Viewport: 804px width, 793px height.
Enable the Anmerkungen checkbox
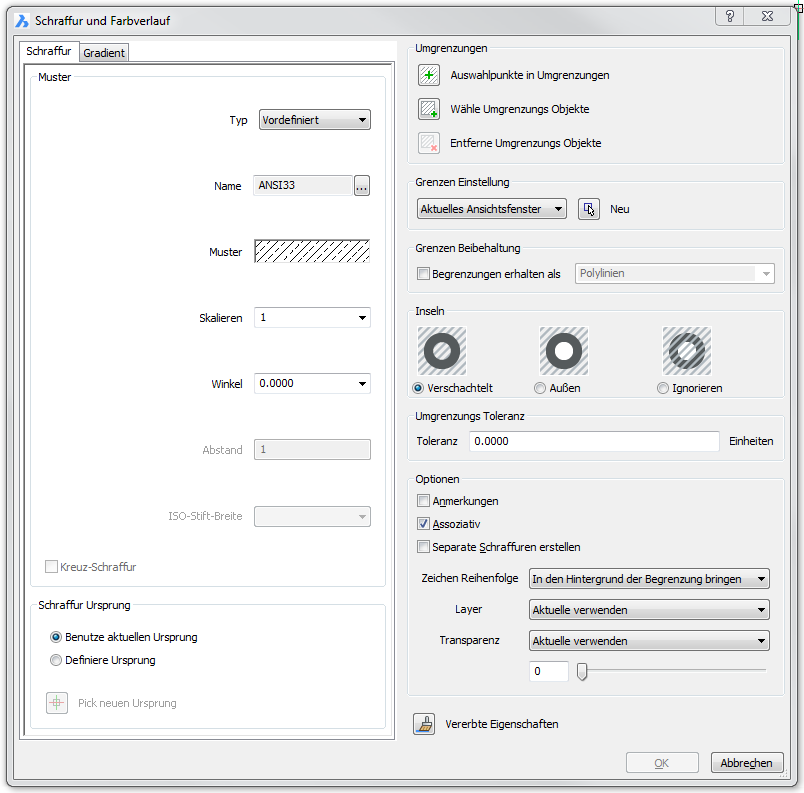pos(424,501)
